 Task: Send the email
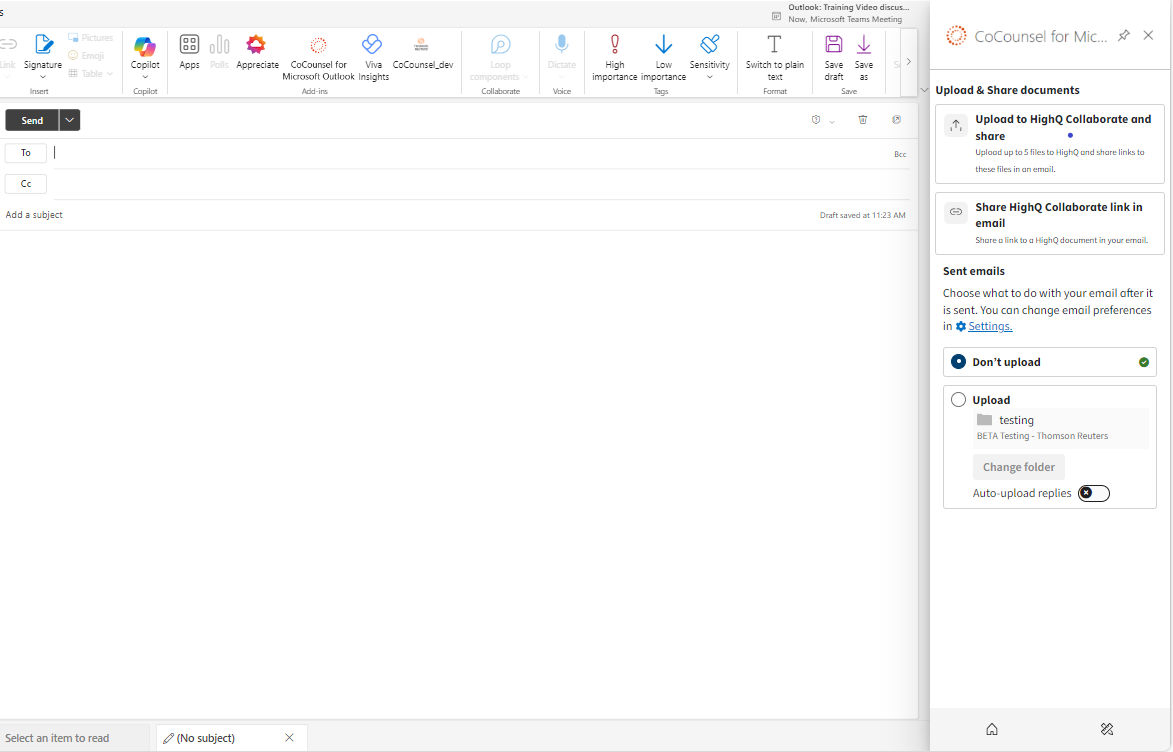32,120
